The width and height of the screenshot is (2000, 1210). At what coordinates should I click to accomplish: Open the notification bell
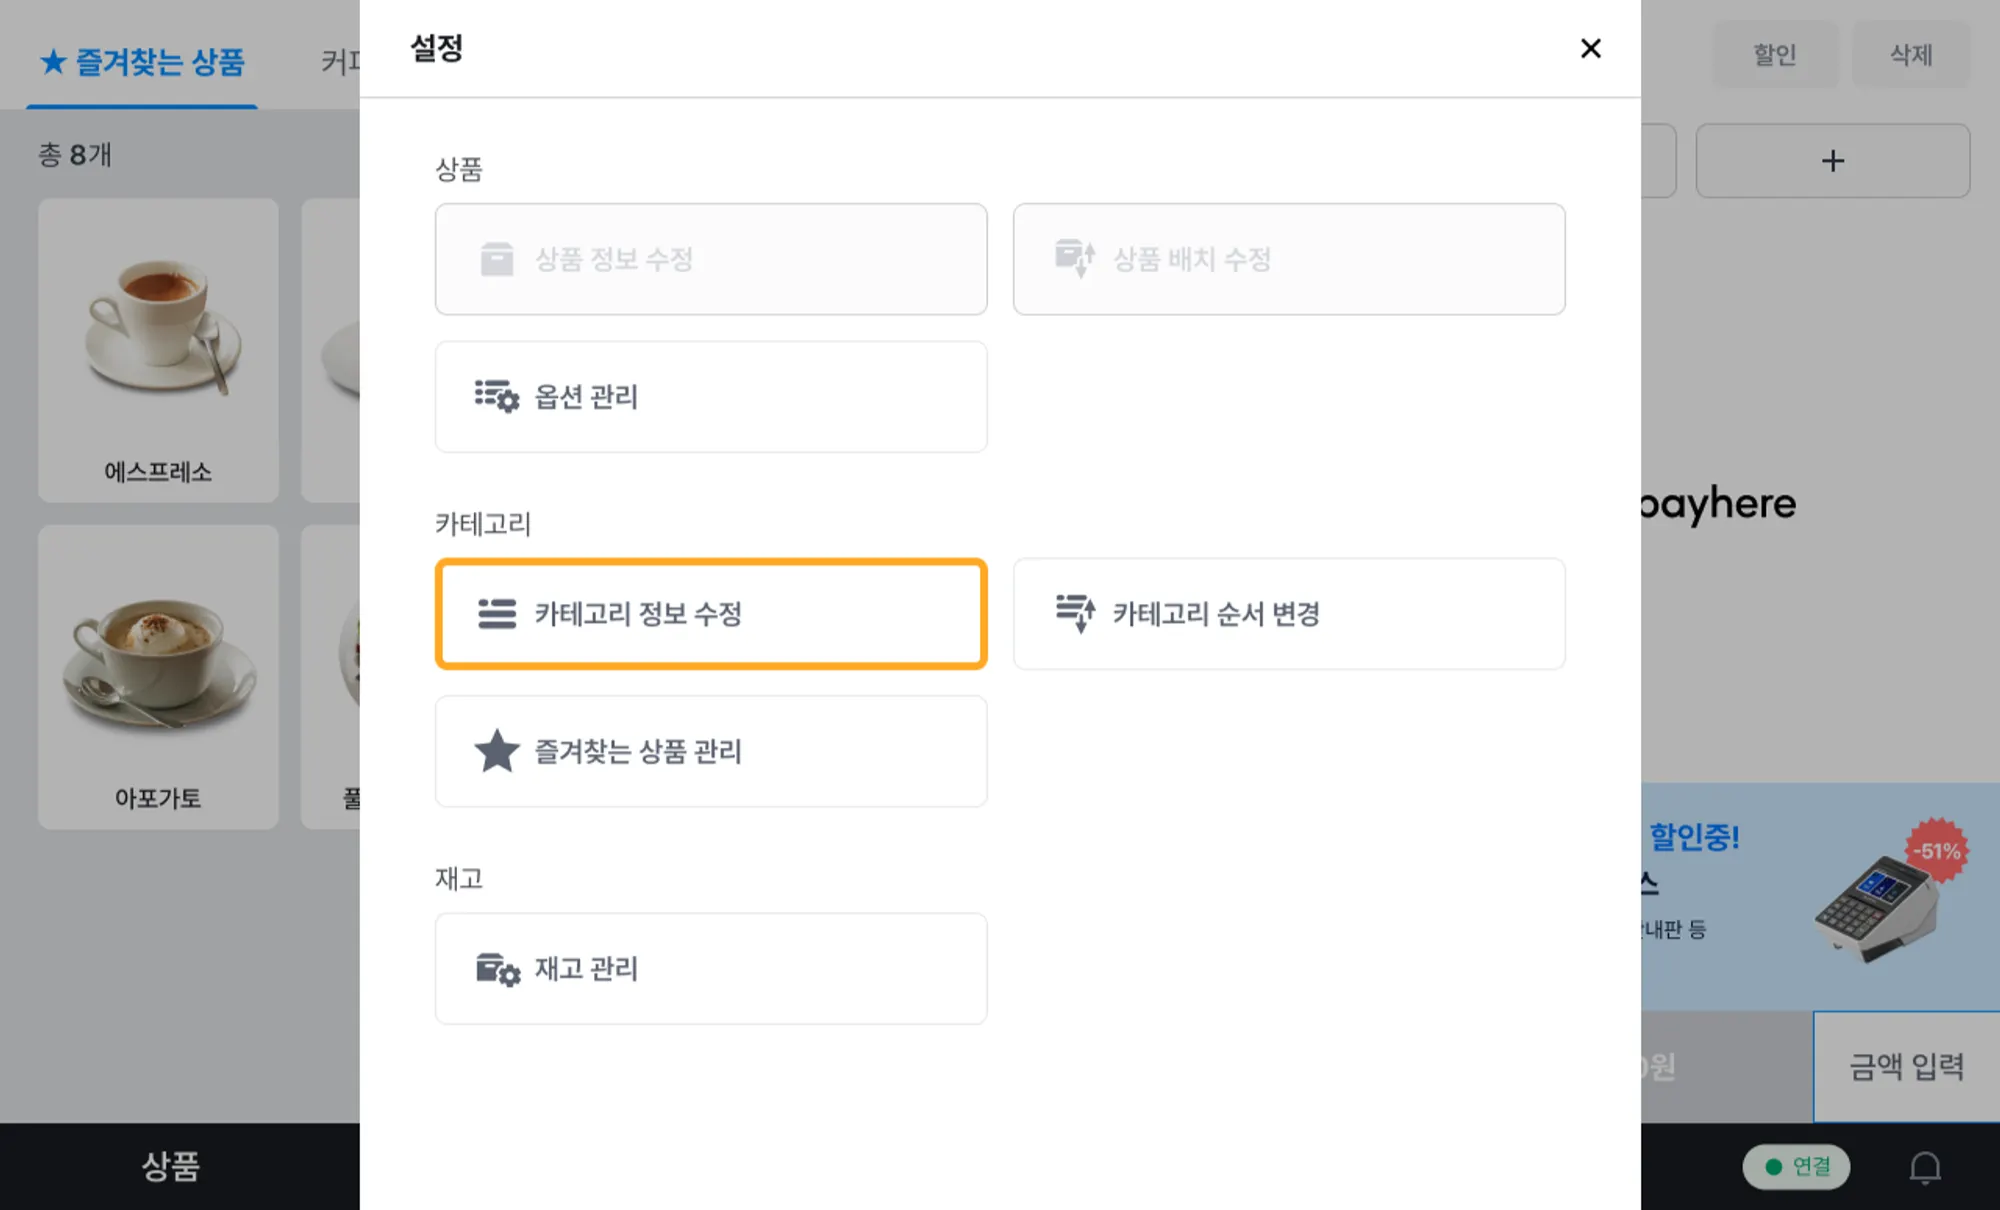[1924, 1167]
